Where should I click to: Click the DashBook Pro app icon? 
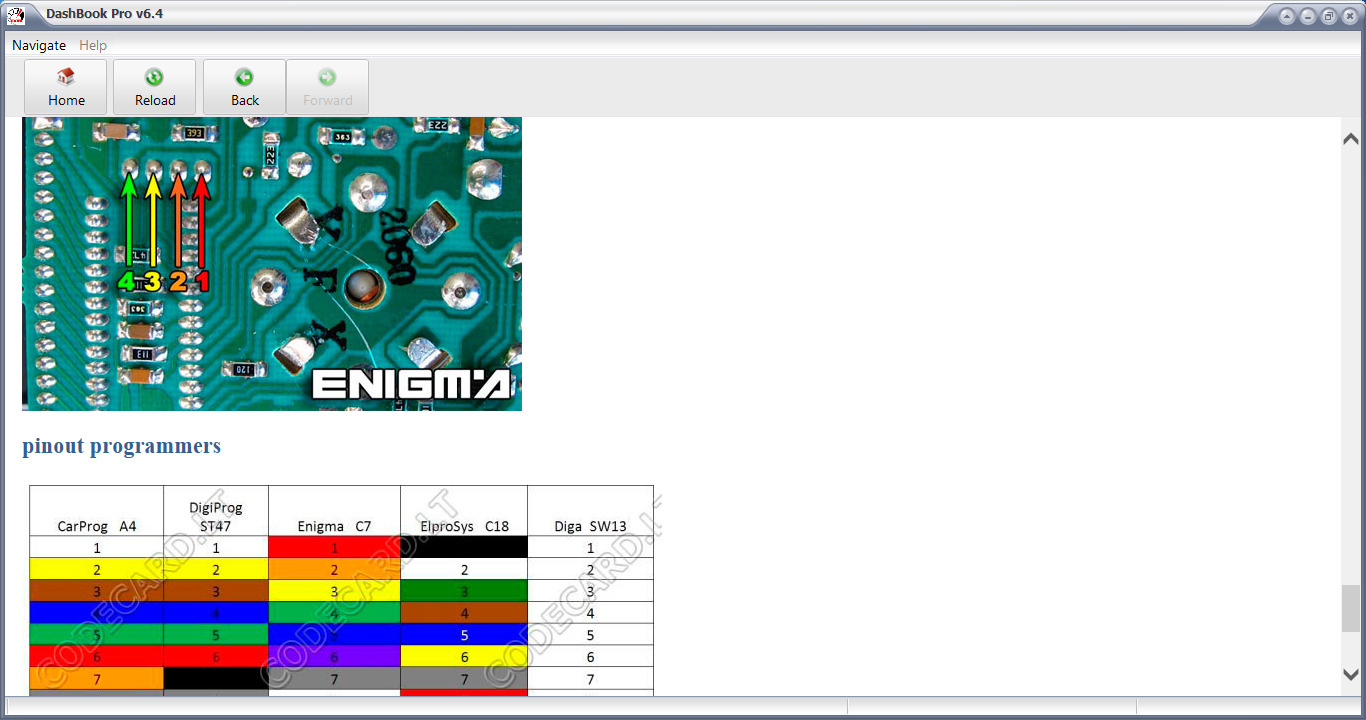[16, 14]
